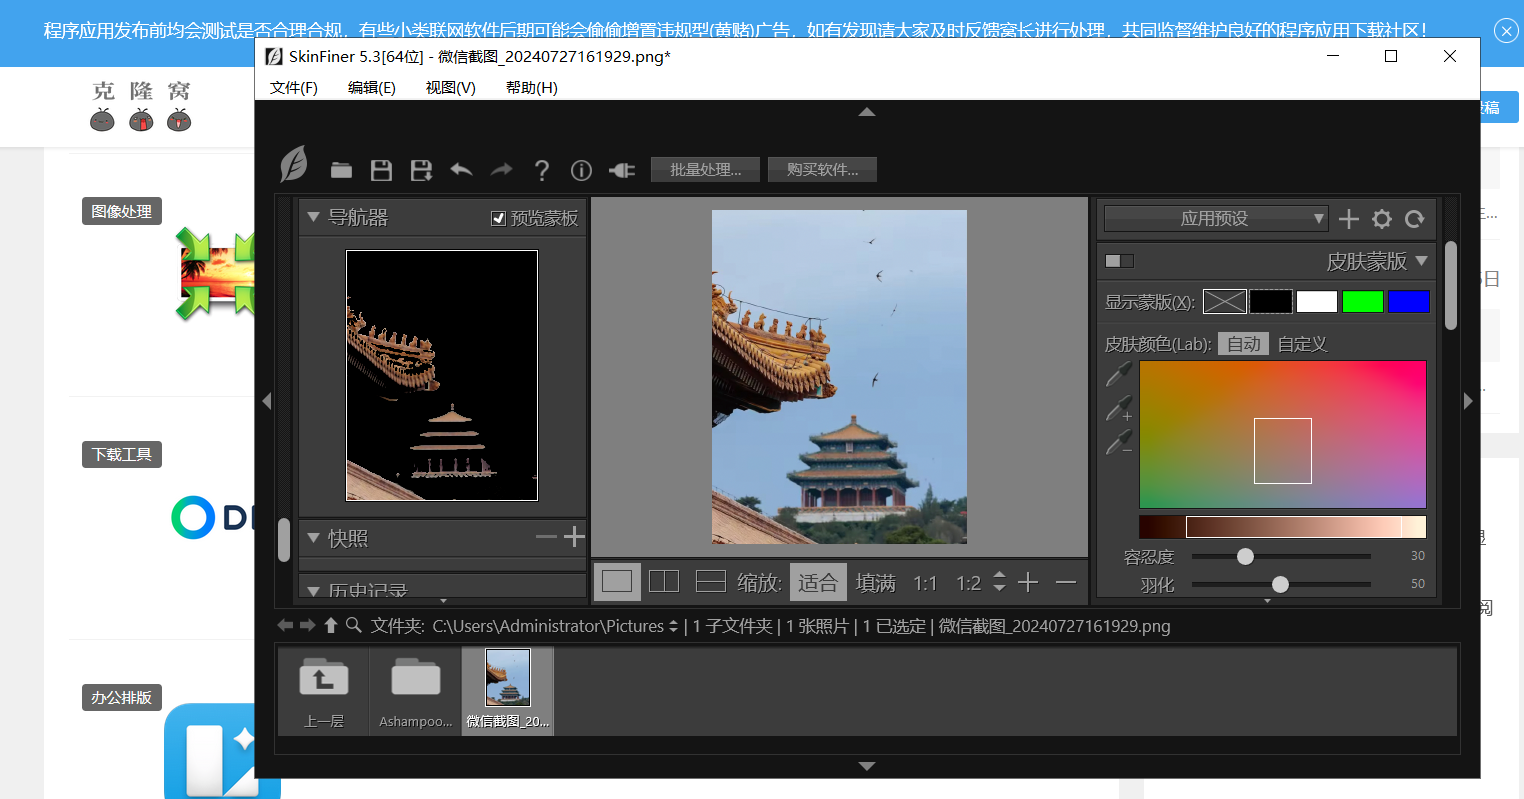Open the Pictures folder path dropdown
Screen dimensions: 1524x799
(673, 626)
